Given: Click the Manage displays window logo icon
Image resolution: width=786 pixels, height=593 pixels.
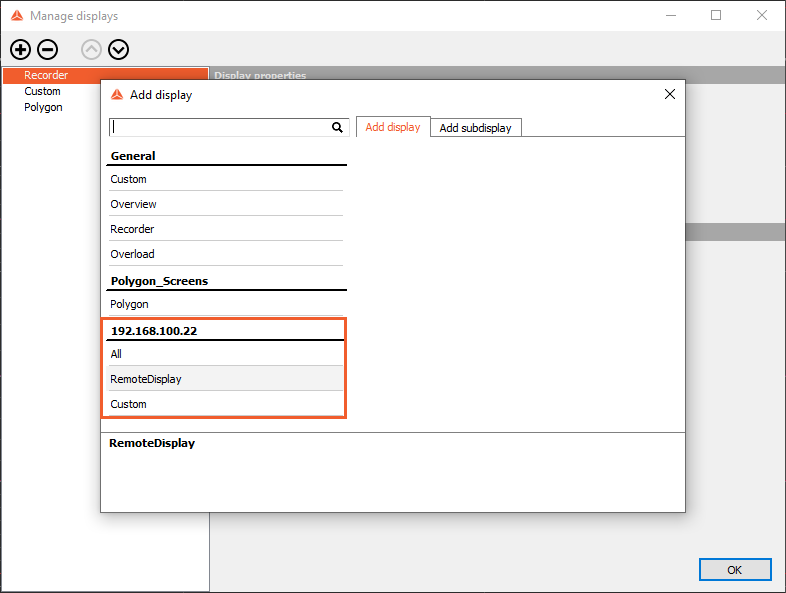Looking at the screenshot, I should [x=17, y=16].
